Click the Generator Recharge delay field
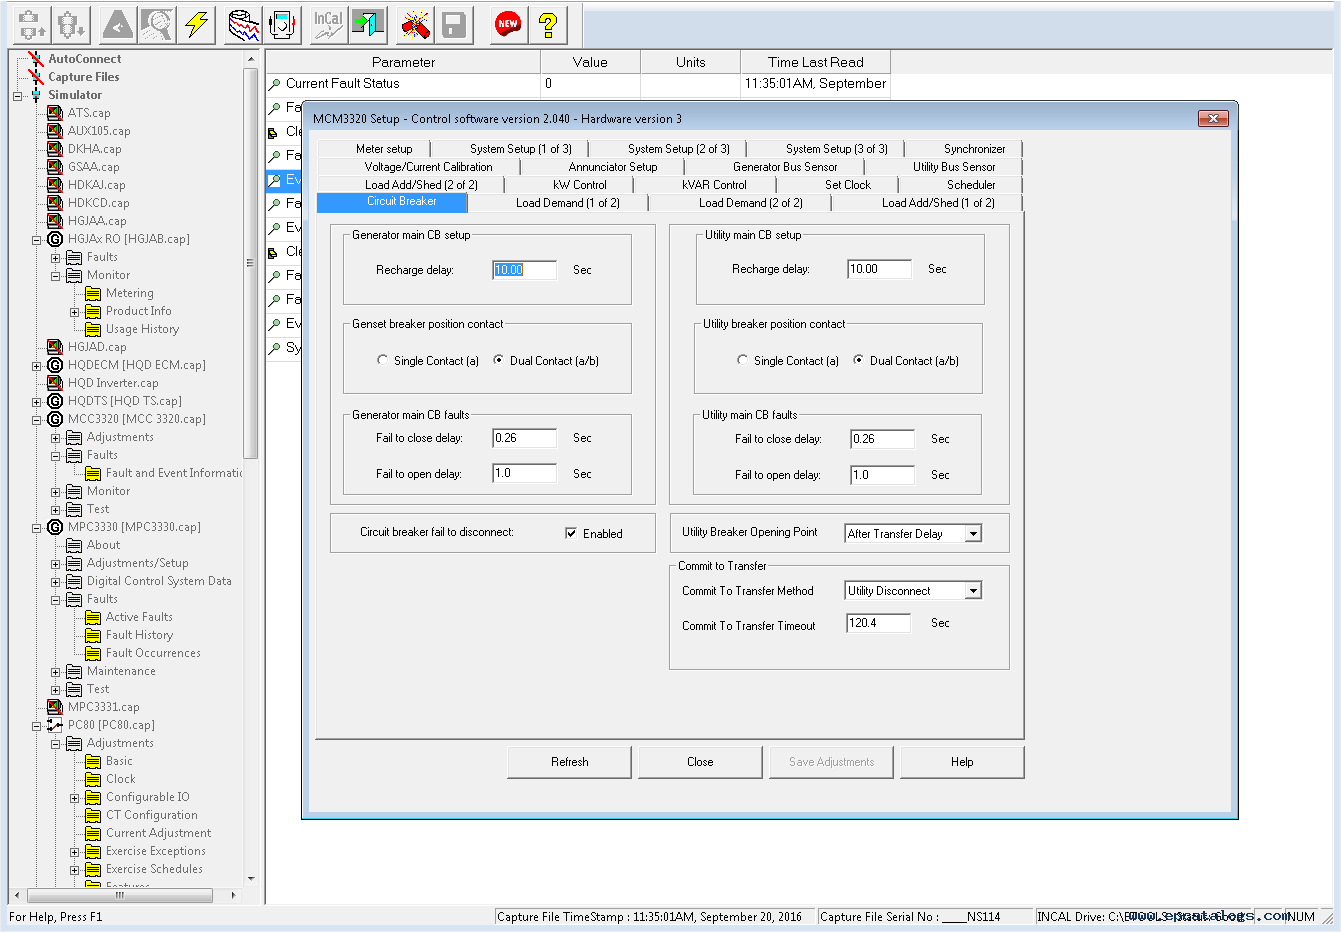 525,270
